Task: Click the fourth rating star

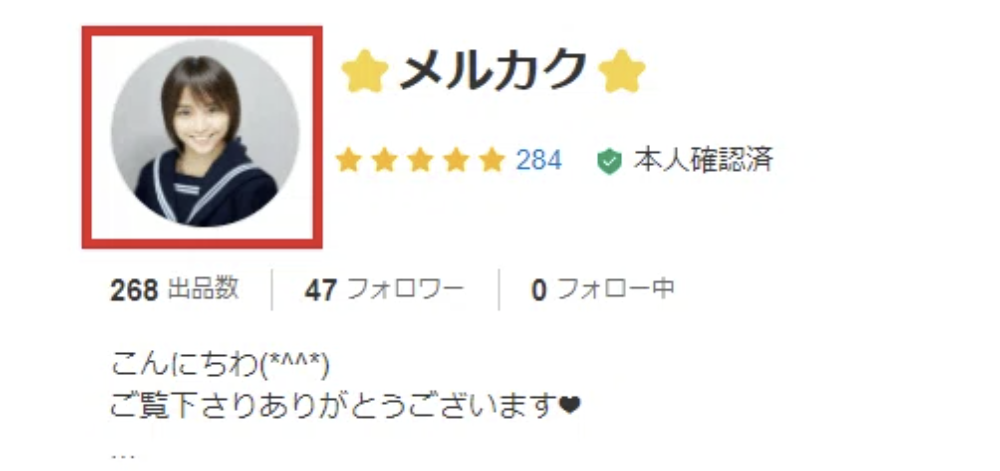Action: pos(456,160)
